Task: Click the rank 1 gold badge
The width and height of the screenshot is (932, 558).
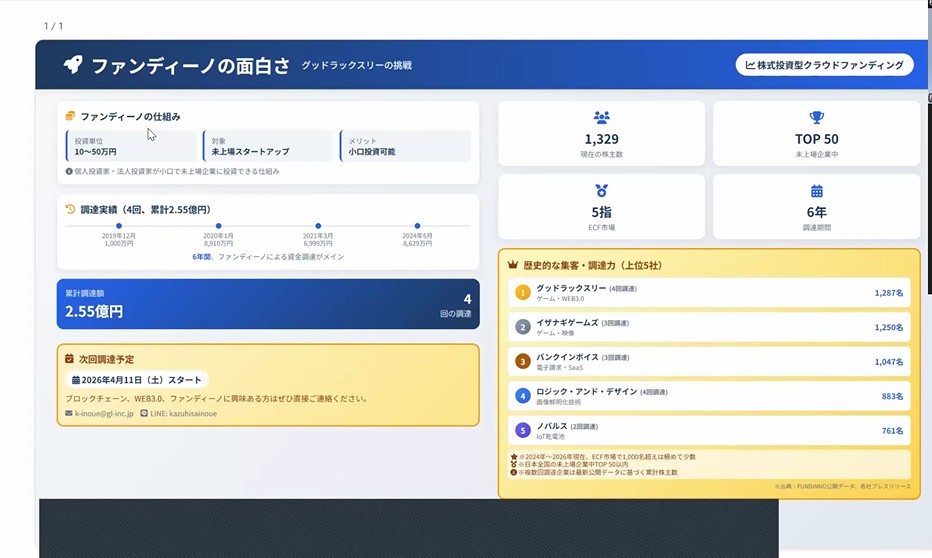Action: (x=522, y=292)
